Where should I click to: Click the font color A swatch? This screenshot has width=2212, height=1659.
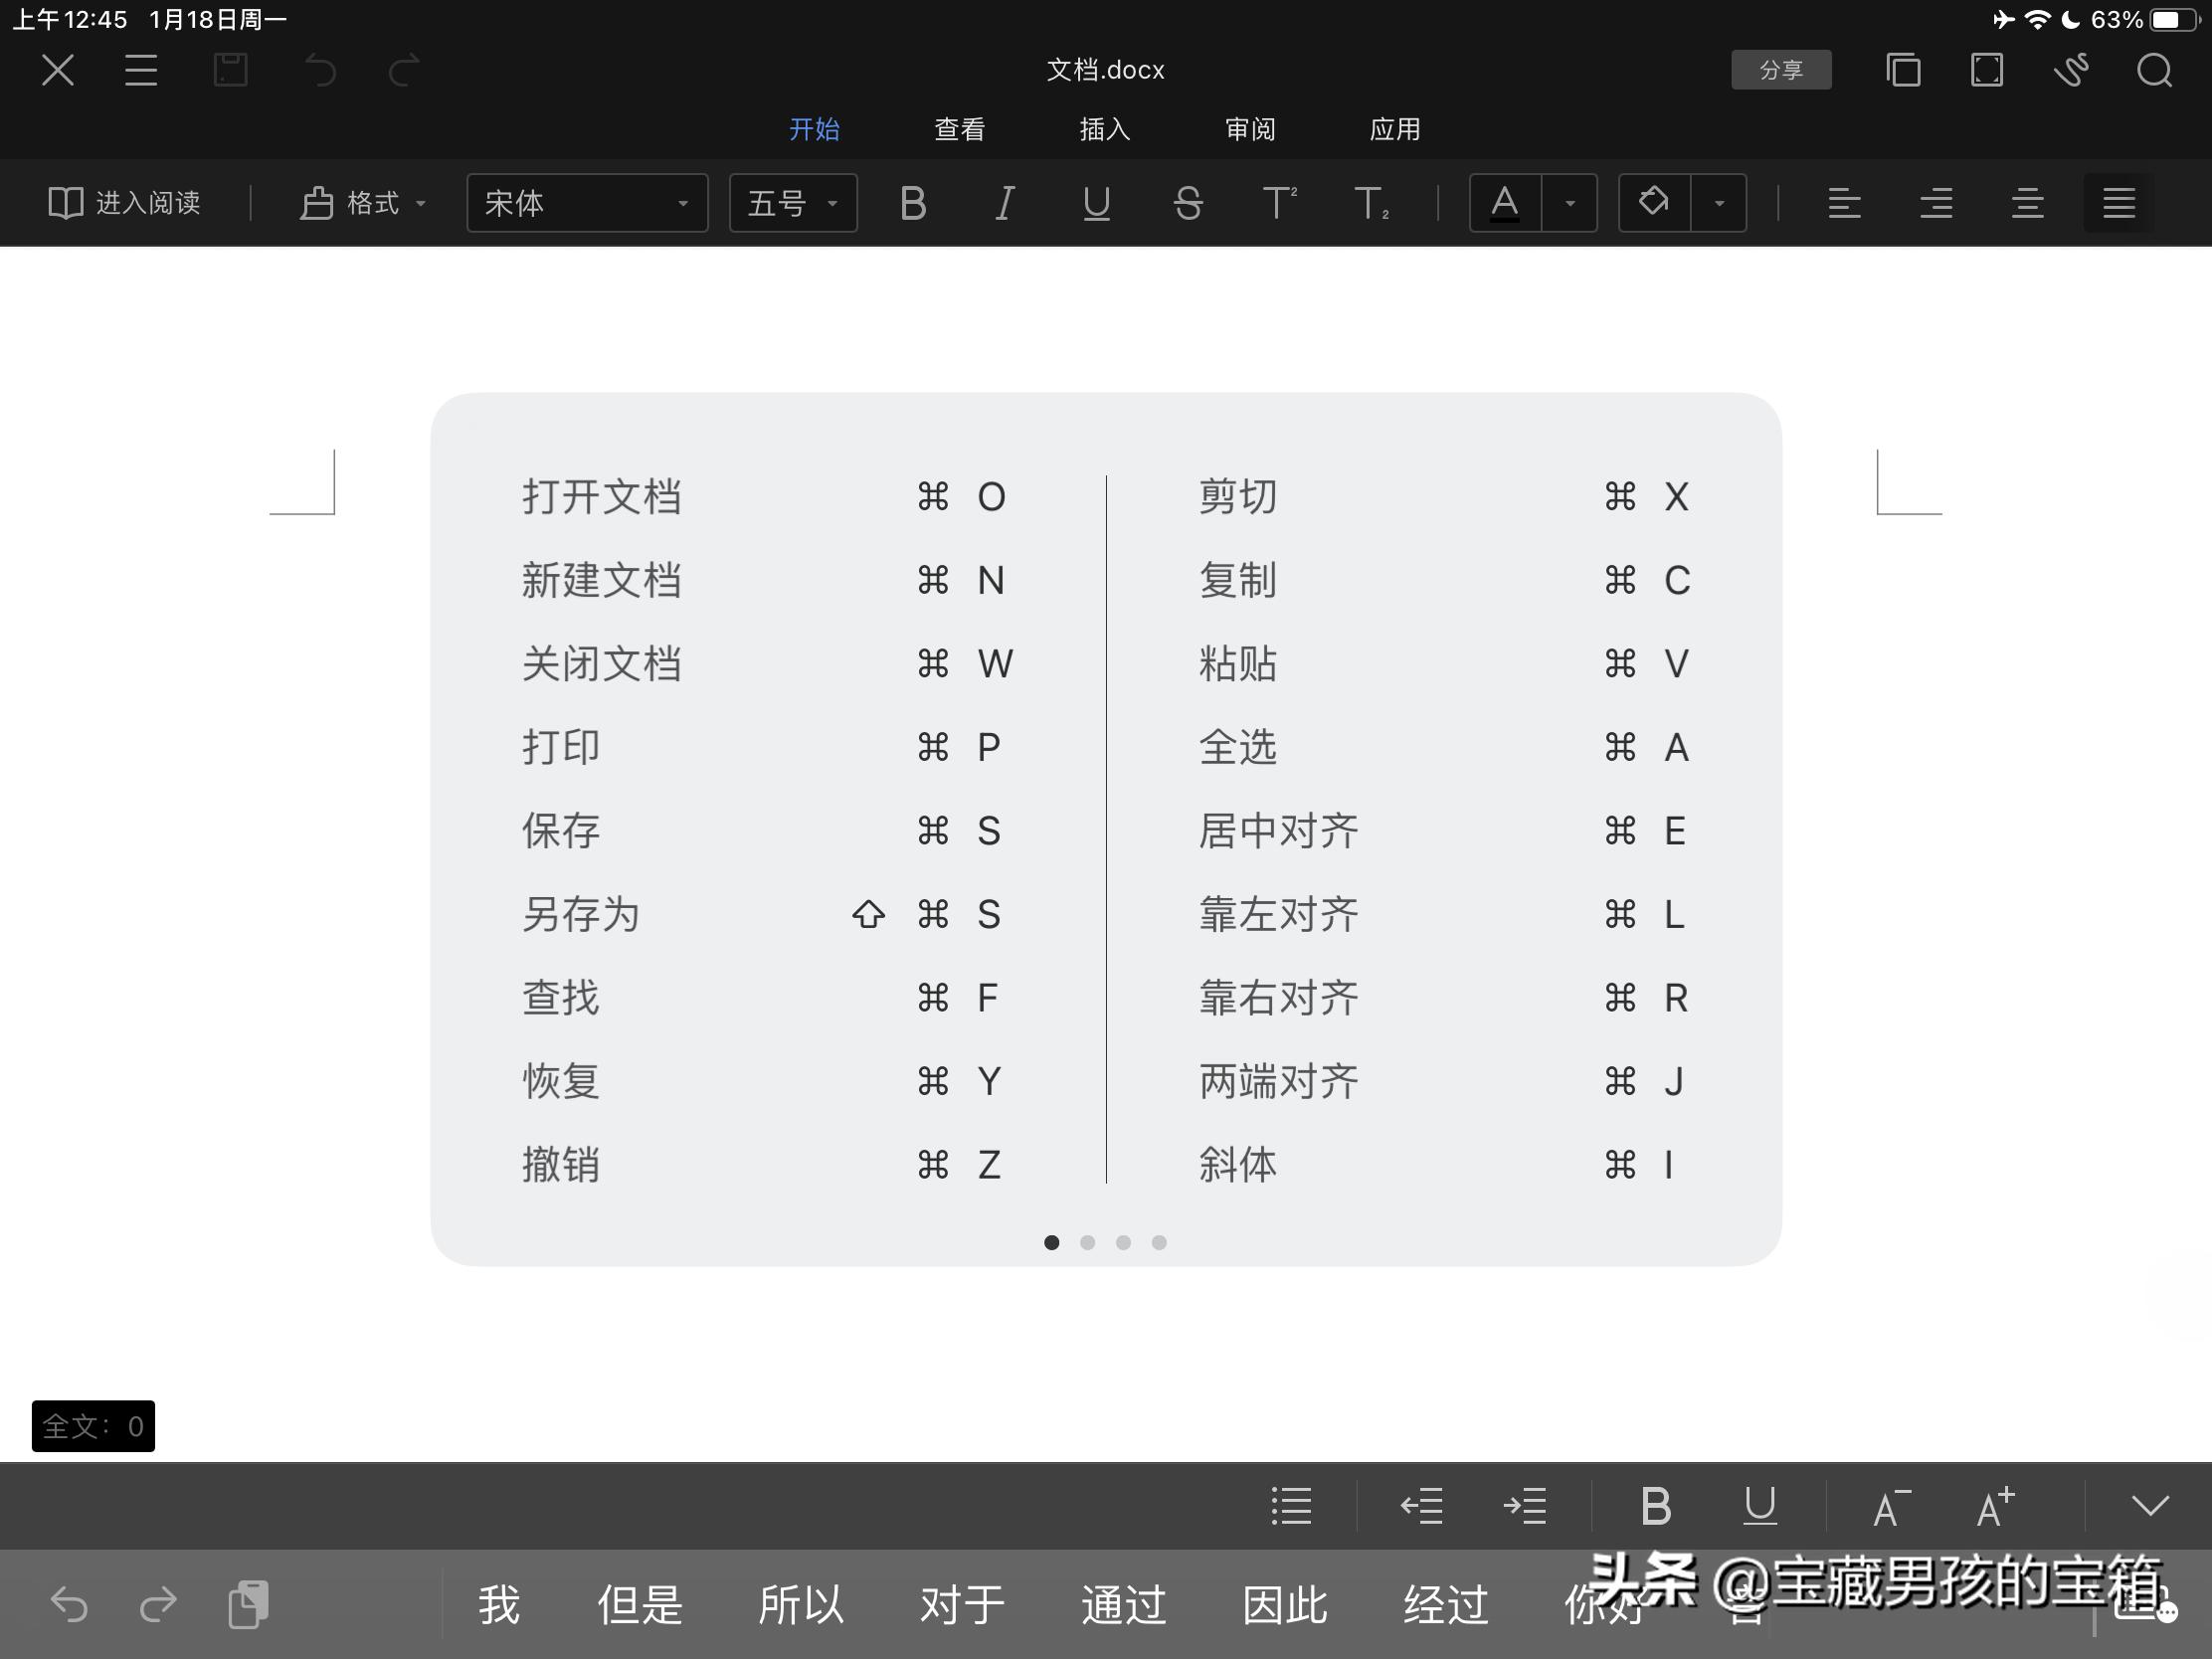pos(1505,203)
